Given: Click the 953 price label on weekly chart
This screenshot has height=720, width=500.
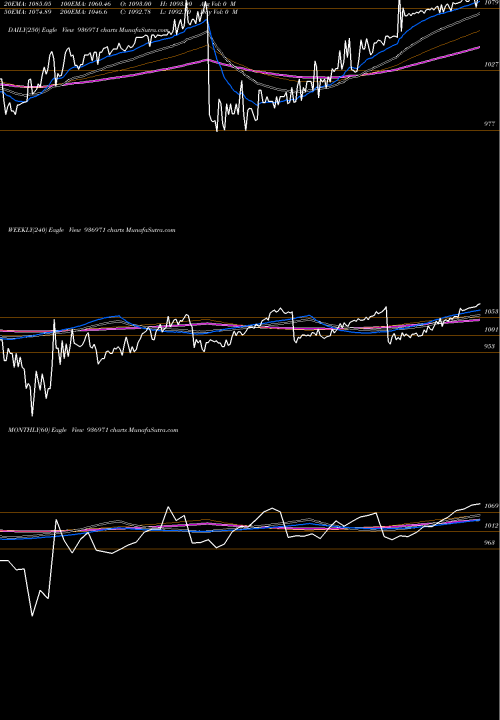Looking at the screenshot, I should point(490,347).
